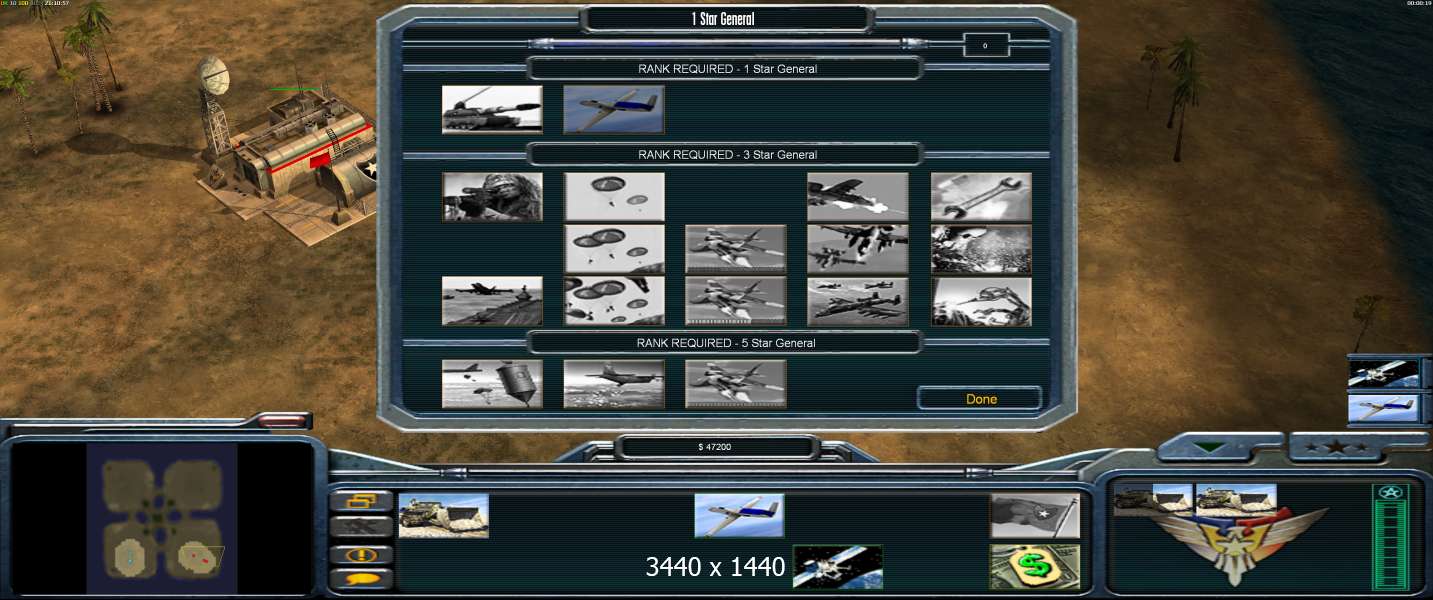Choose the Emergency Repair power showing sparks

click(981, 249)
